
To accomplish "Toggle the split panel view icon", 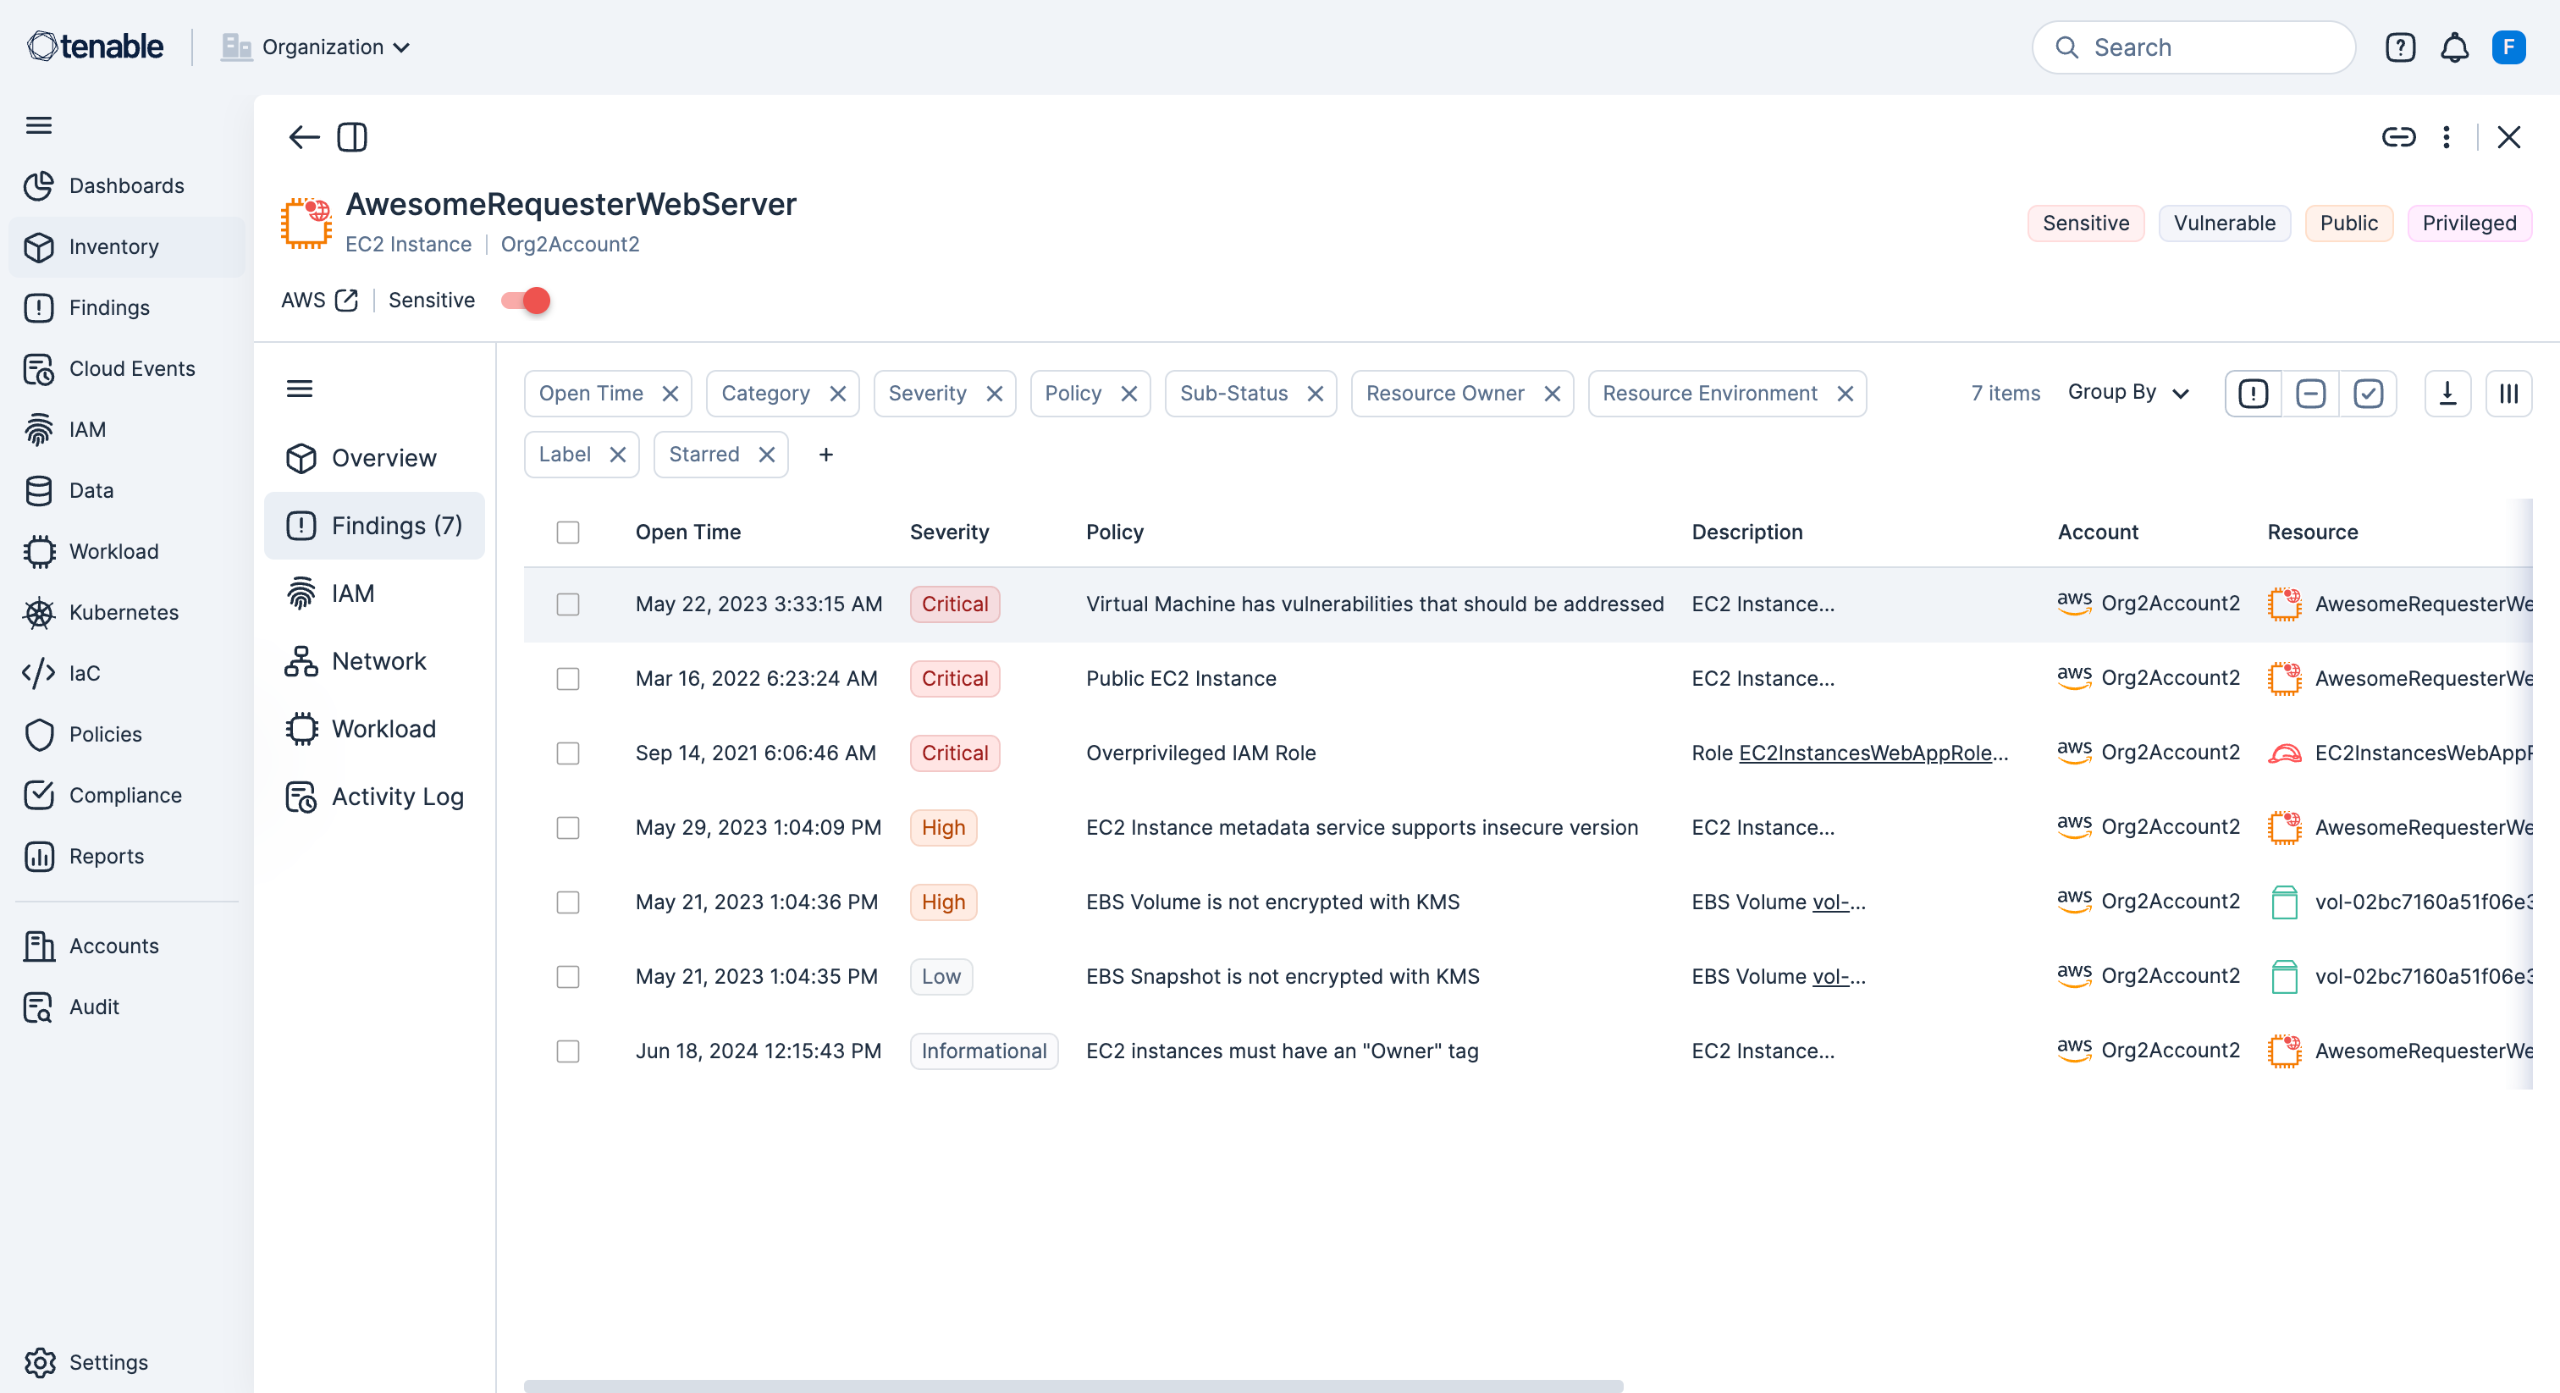I will pyautogui.click(x=352, y=137).
